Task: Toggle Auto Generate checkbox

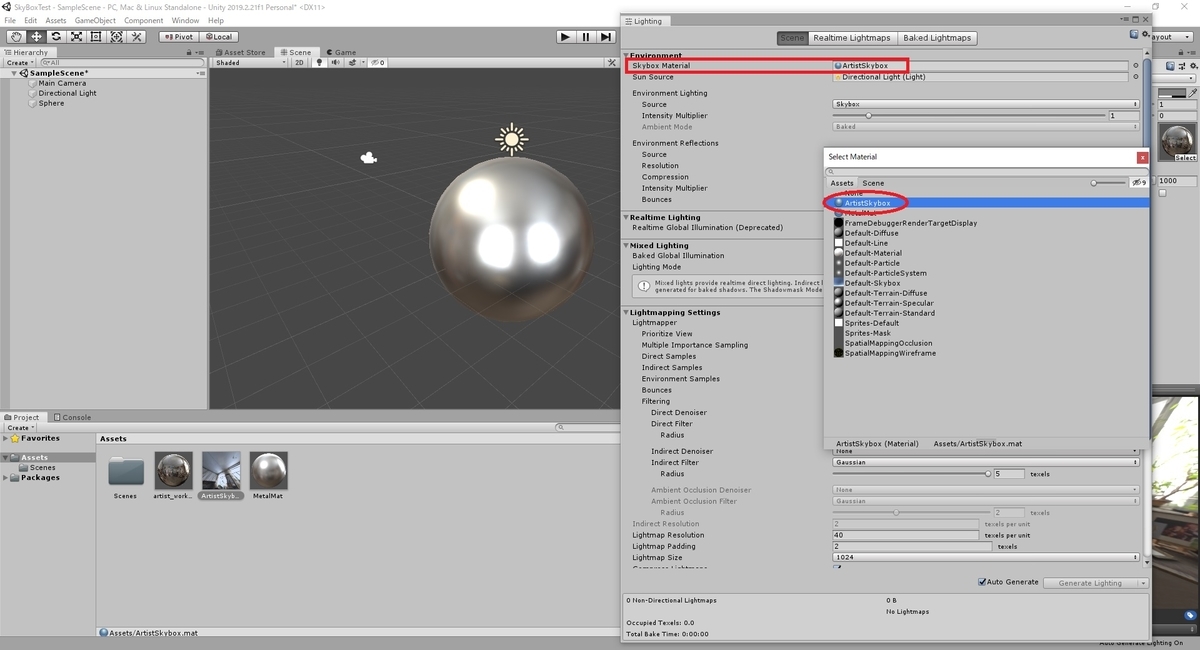Action: click(982, 582)
